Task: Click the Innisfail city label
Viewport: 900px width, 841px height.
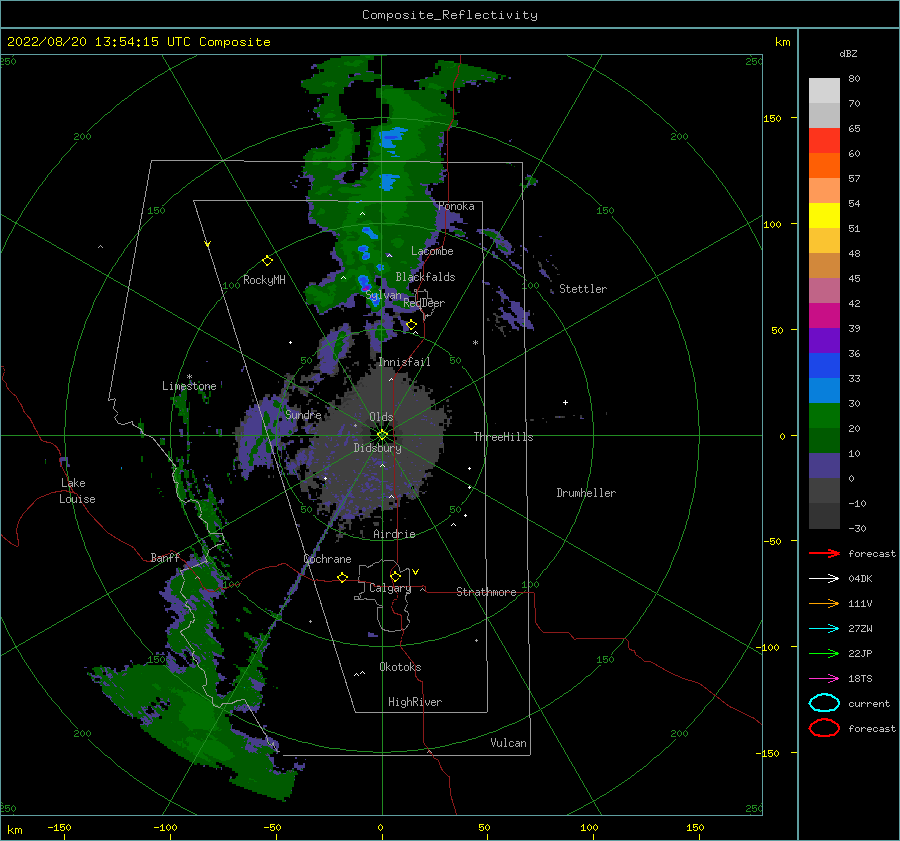Action: 404,362
